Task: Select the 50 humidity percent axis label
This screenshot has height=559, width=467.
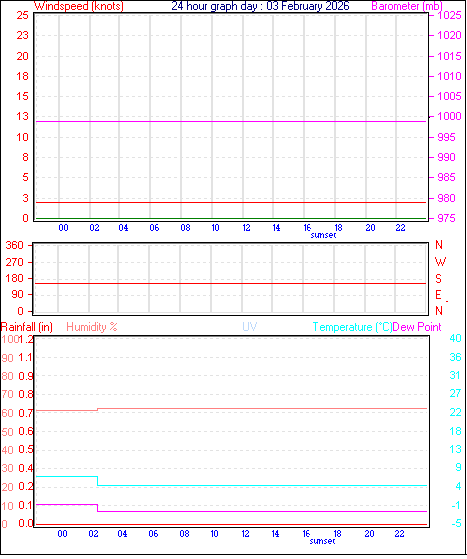Action: 7,432
